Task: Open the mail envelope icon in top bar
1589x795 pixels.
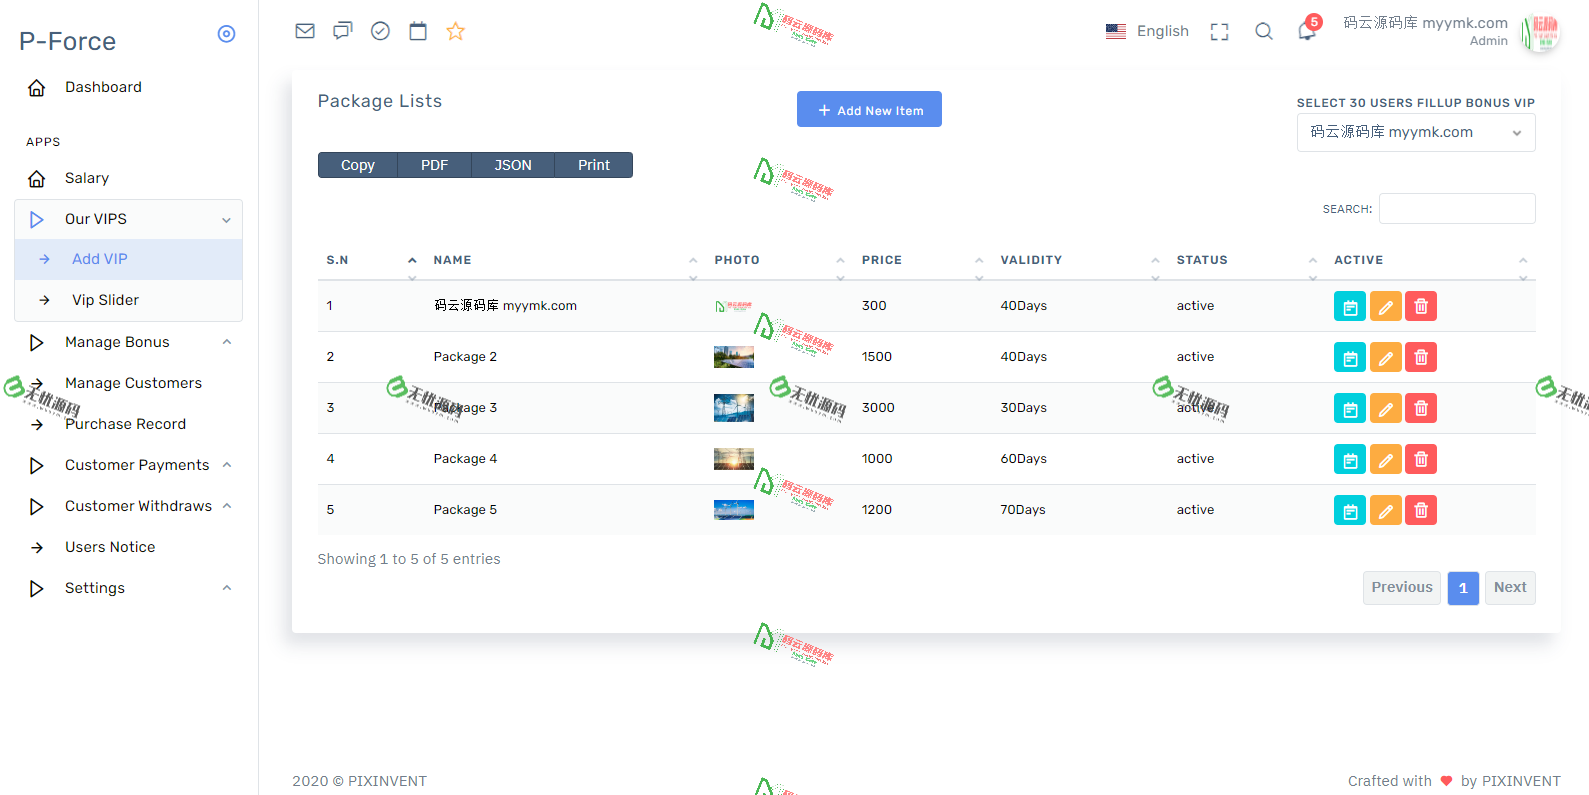Action: pyautogui.click(x=305, y=31)
